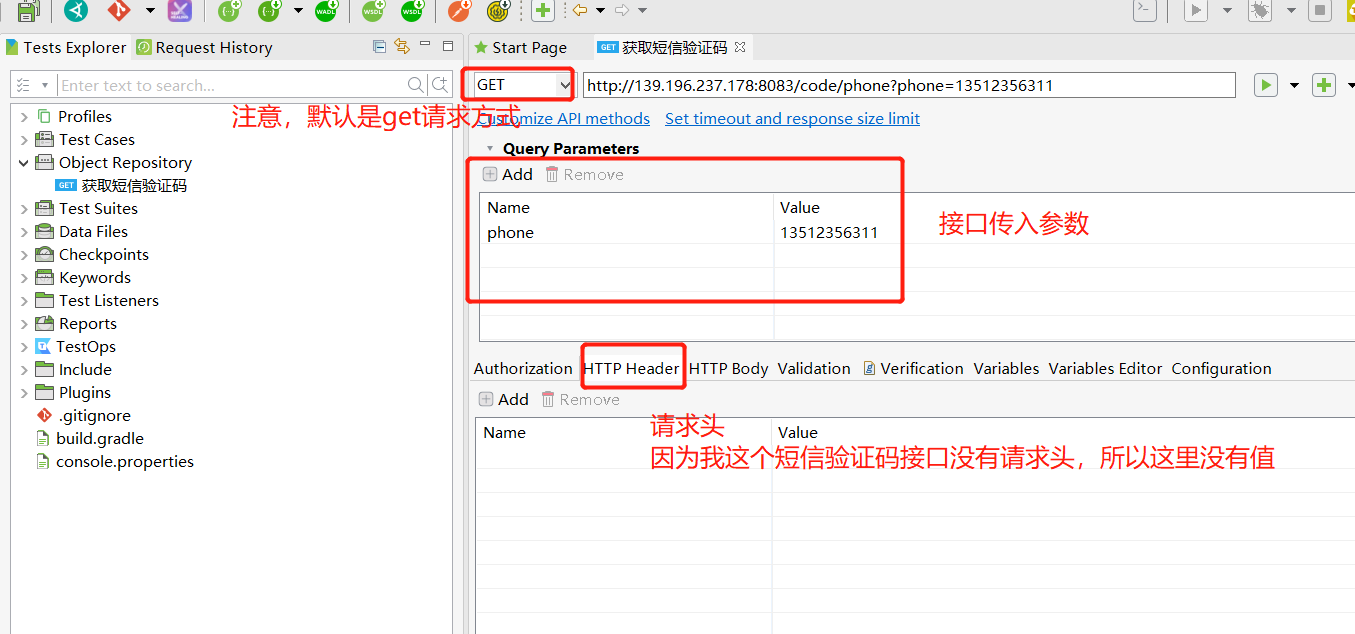
Task: Add a new HTTP Header row
Action: tap(503, 398)
